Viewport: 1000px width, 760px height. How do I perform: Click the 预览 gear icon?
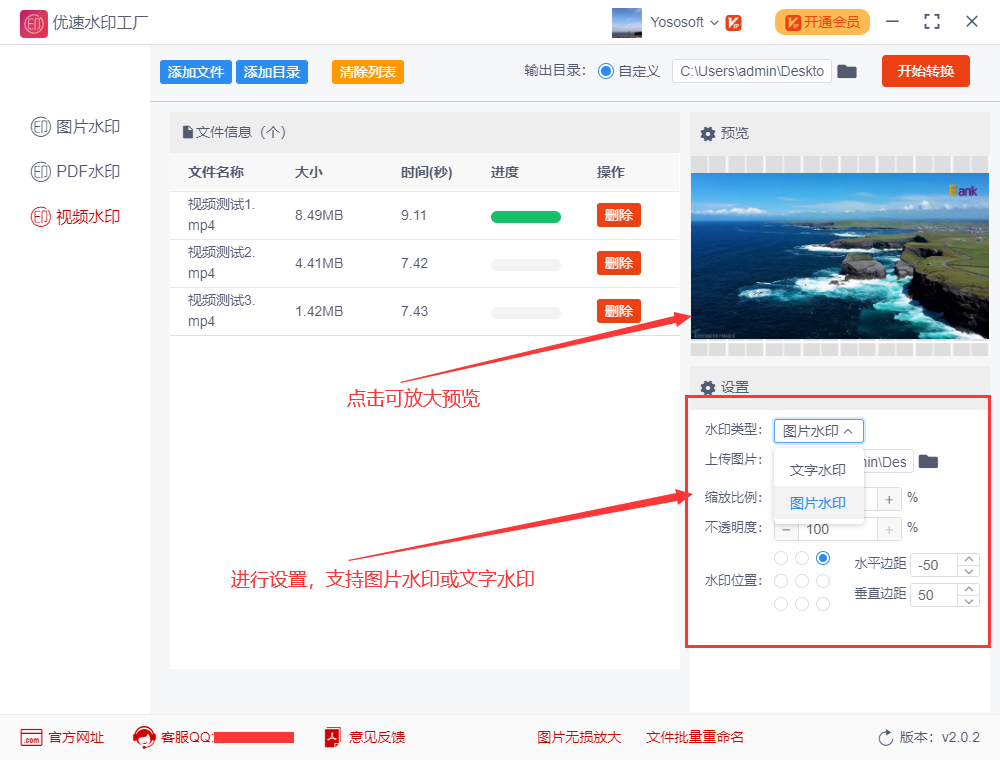707,133
